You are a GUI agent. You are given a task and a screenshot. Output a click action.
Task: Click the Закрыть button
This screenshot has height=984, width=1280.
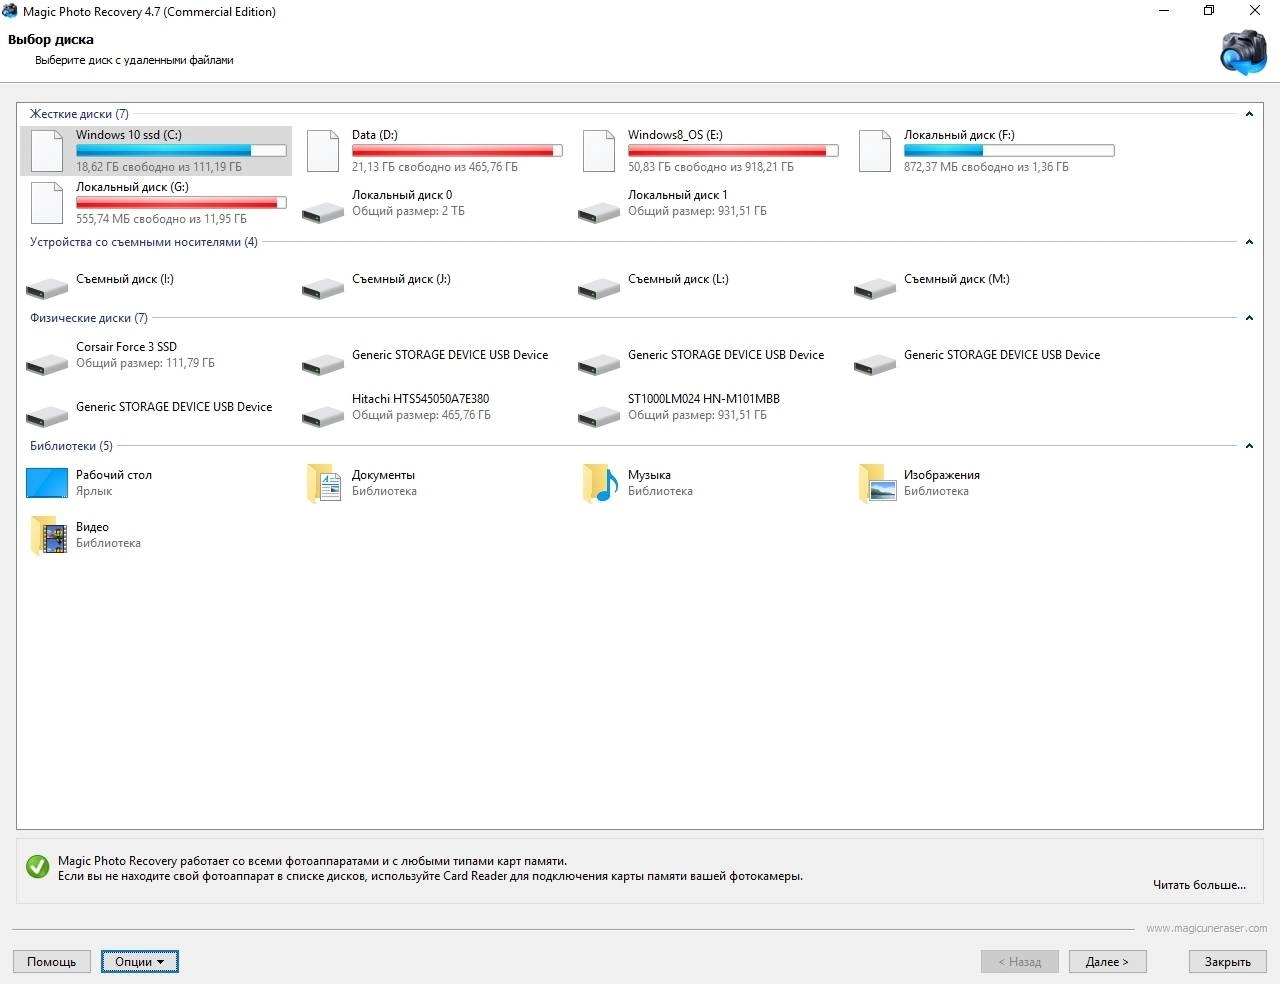[x=1228, y=962]
